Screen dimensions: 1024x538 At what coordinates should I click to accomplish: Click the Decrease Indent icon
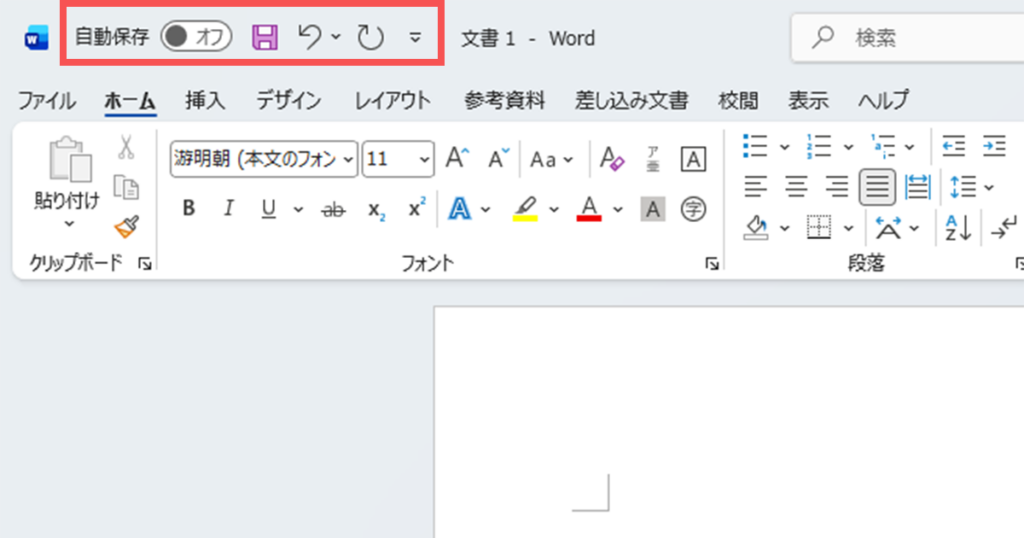953,146
